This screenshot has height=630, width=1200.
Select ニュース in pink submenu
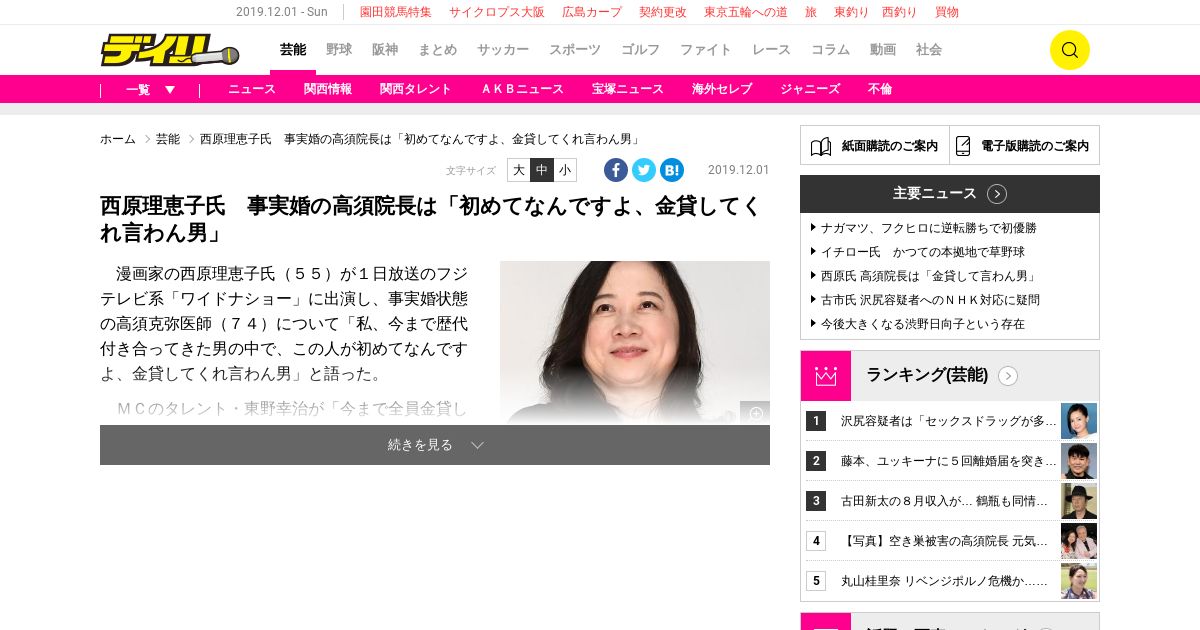coord(252,89)
